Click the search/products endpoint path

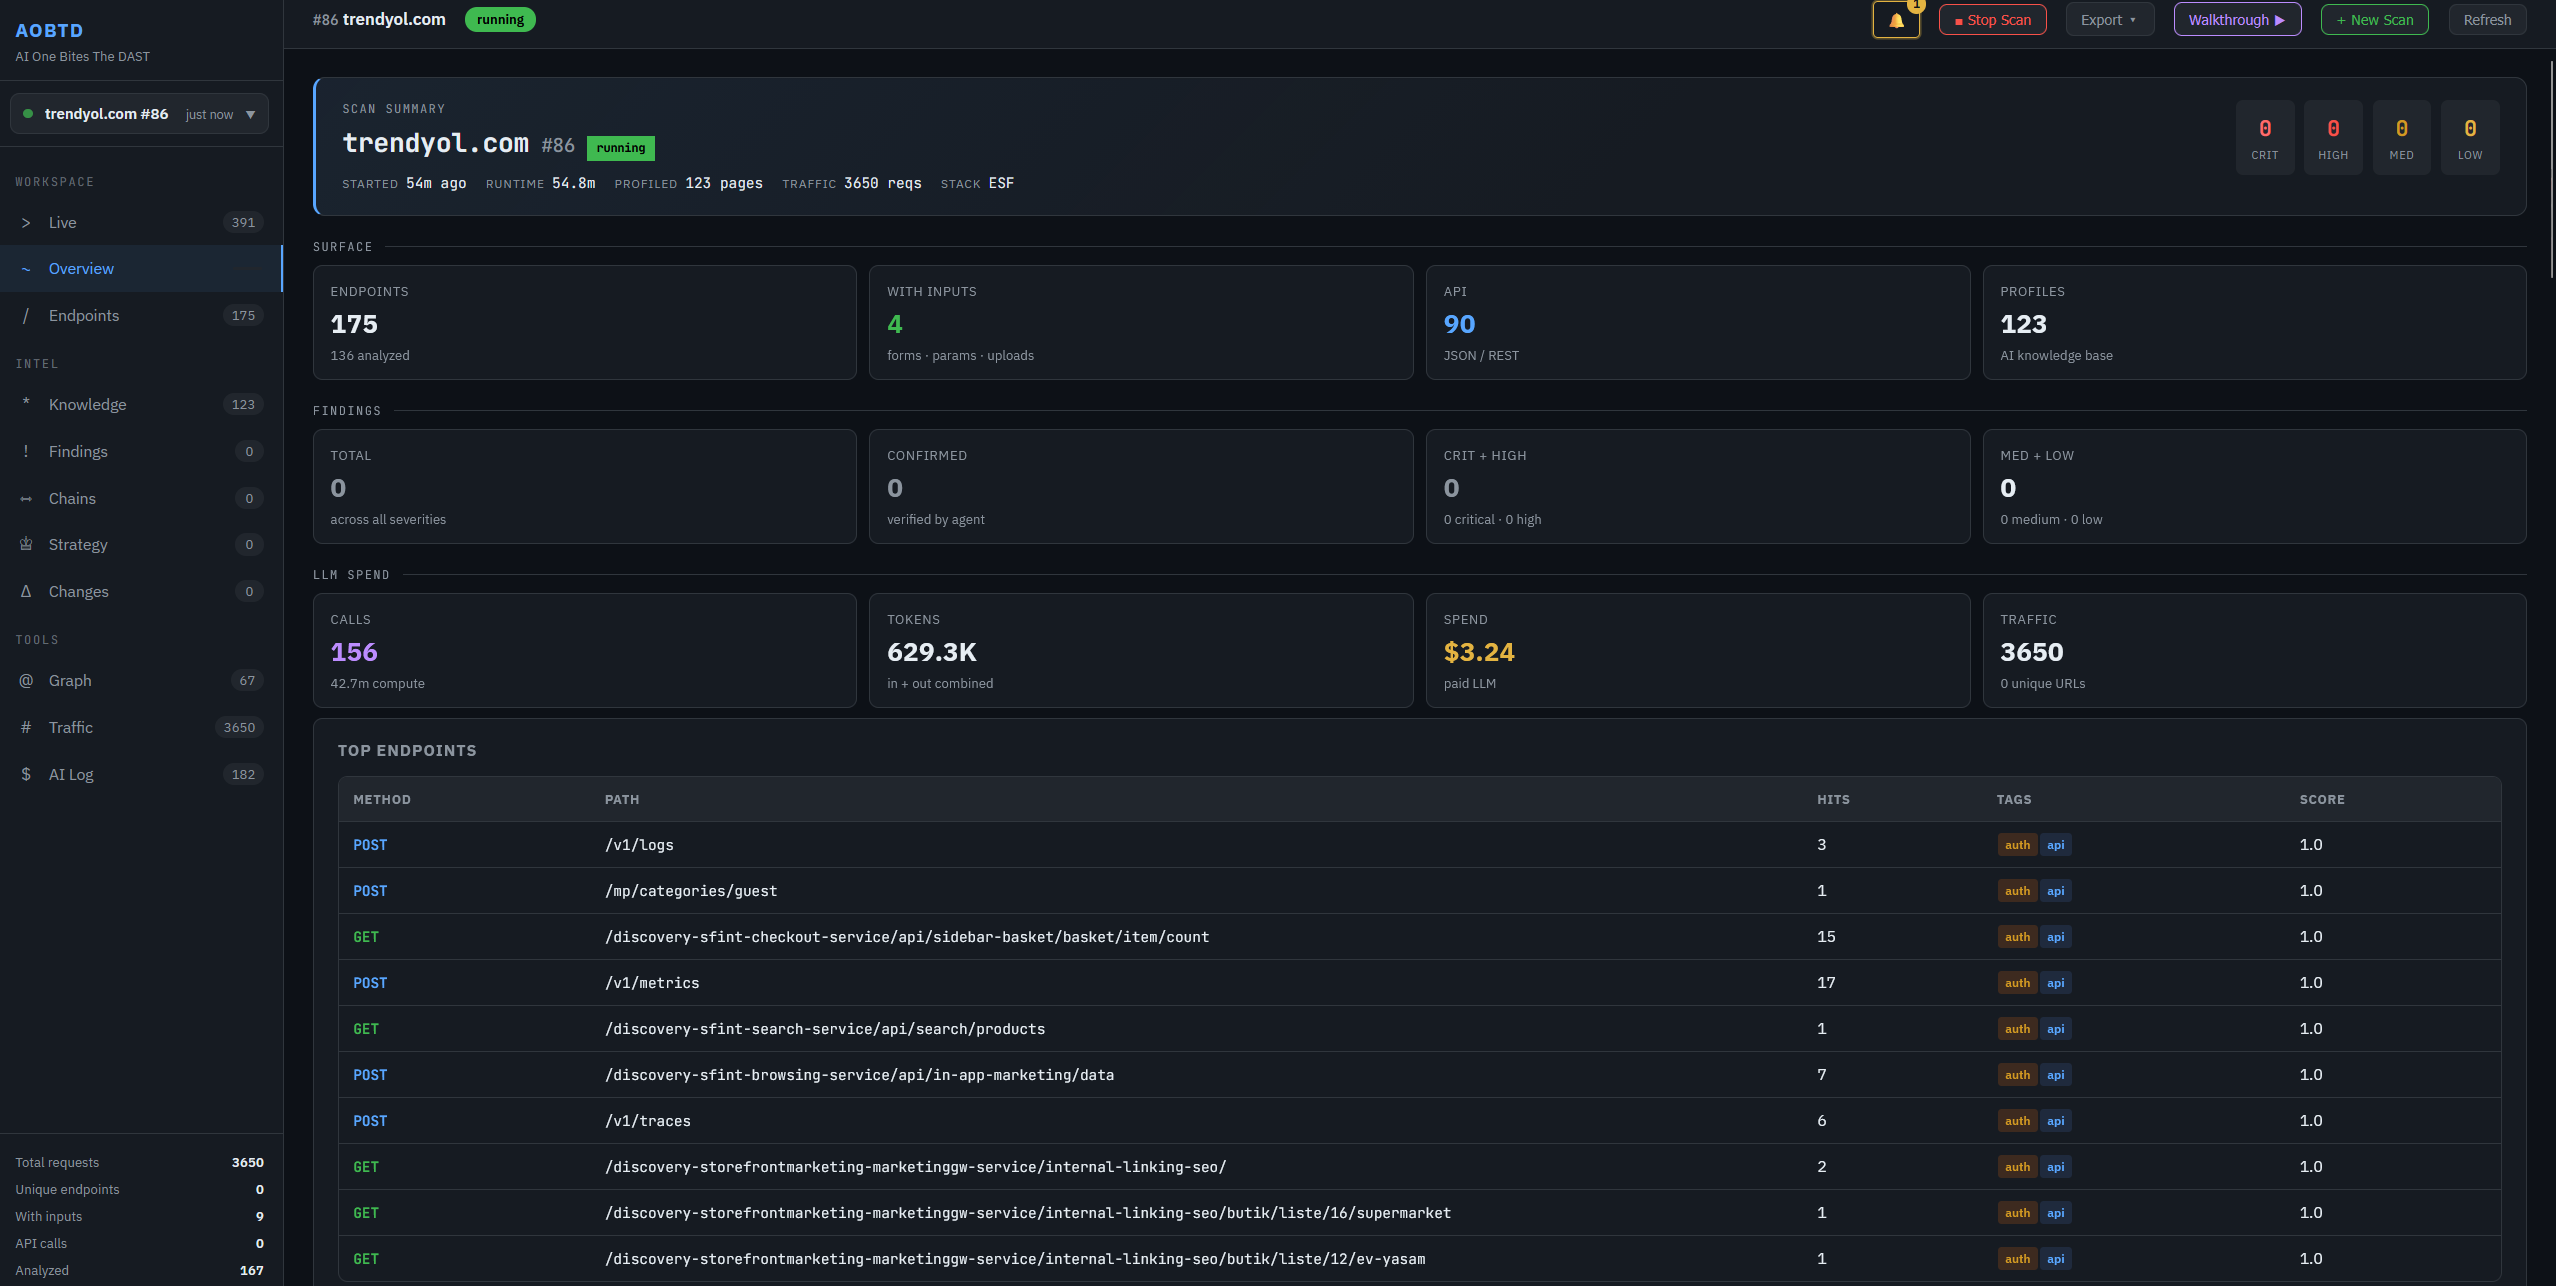(825, 1029)
